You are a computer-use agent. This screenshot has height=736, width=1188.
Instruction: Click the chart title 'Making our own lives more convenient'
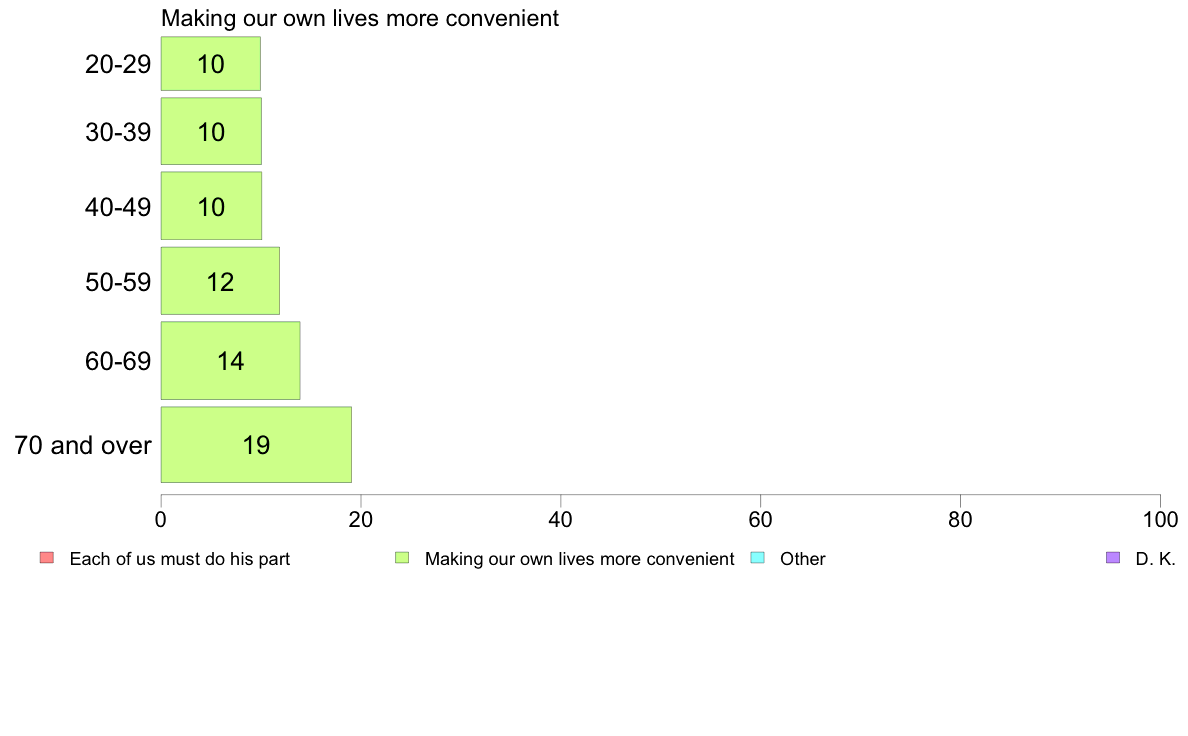click(x=360, y=18)
